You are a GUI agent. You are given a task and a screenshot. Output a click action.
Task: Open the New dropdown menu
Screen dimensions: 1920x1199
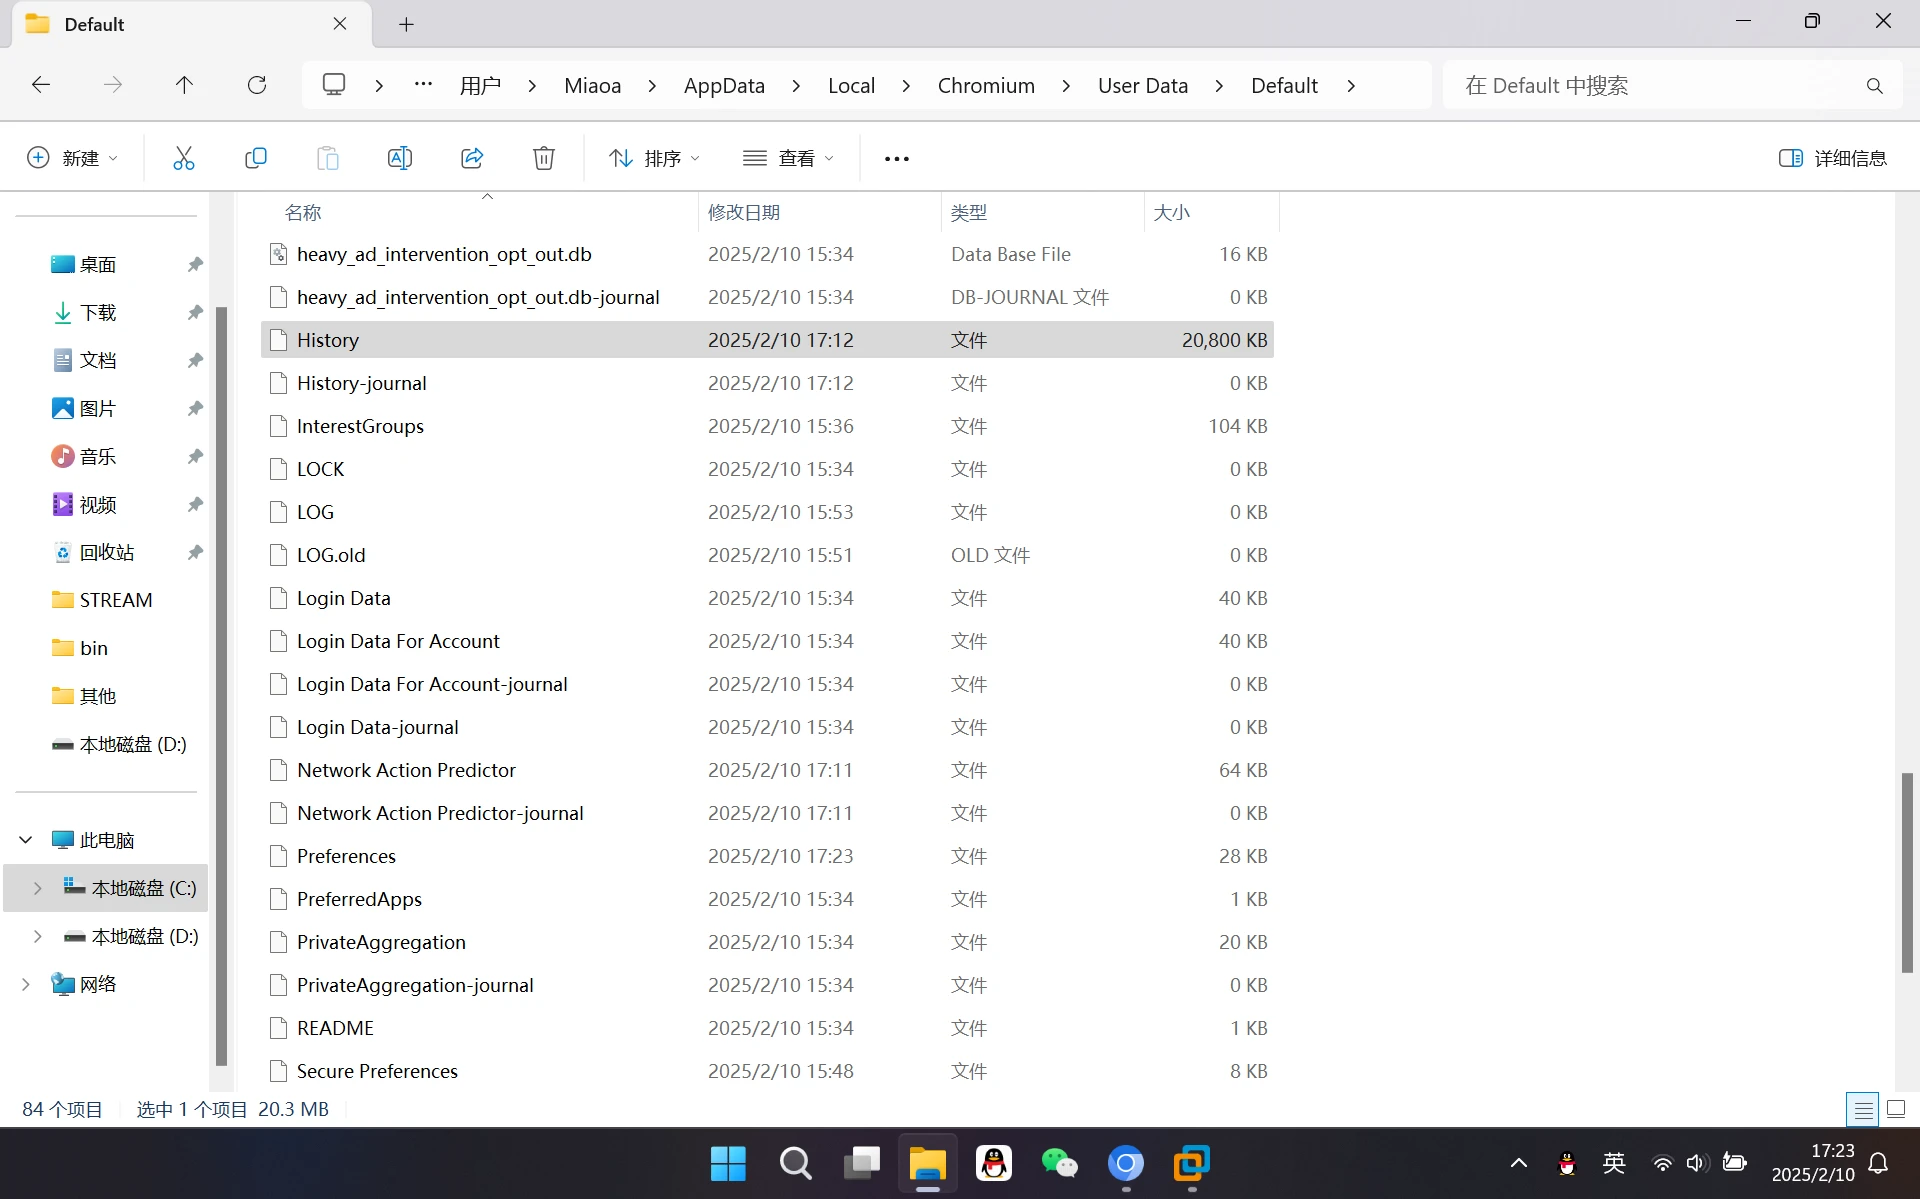(72, 158)
